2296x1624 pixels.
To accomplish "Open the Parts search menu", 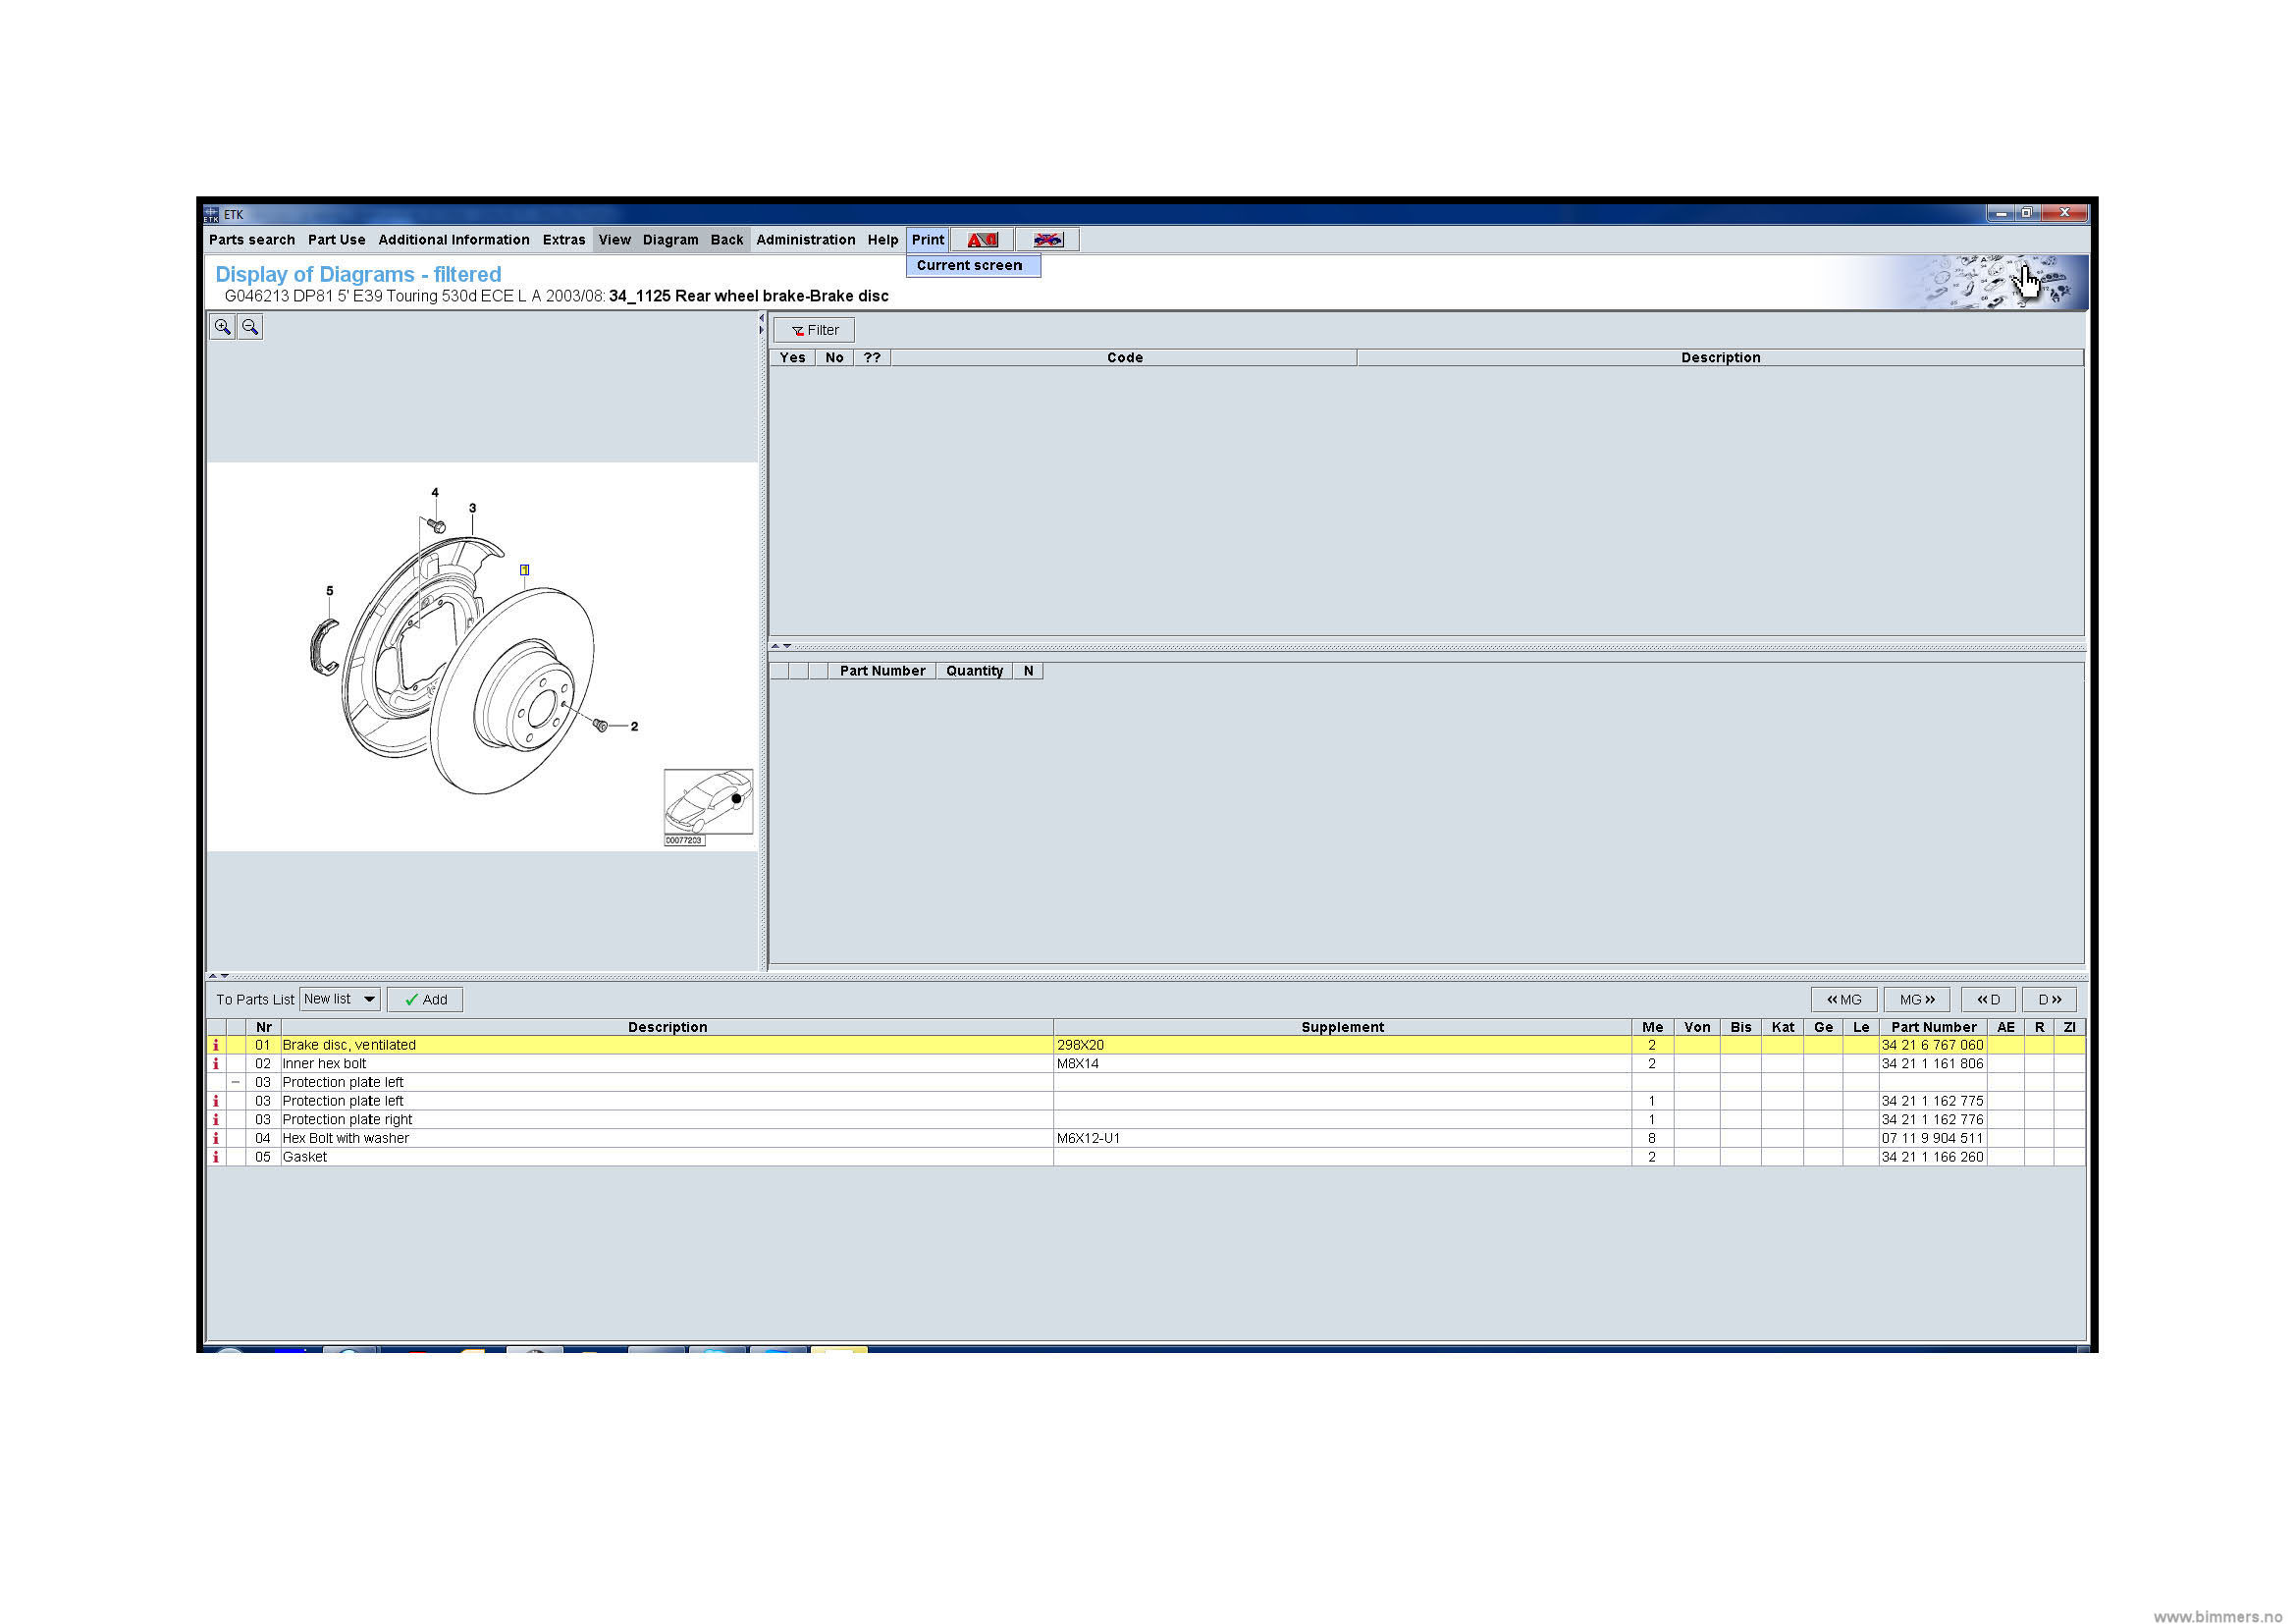I will coord(252,240).
